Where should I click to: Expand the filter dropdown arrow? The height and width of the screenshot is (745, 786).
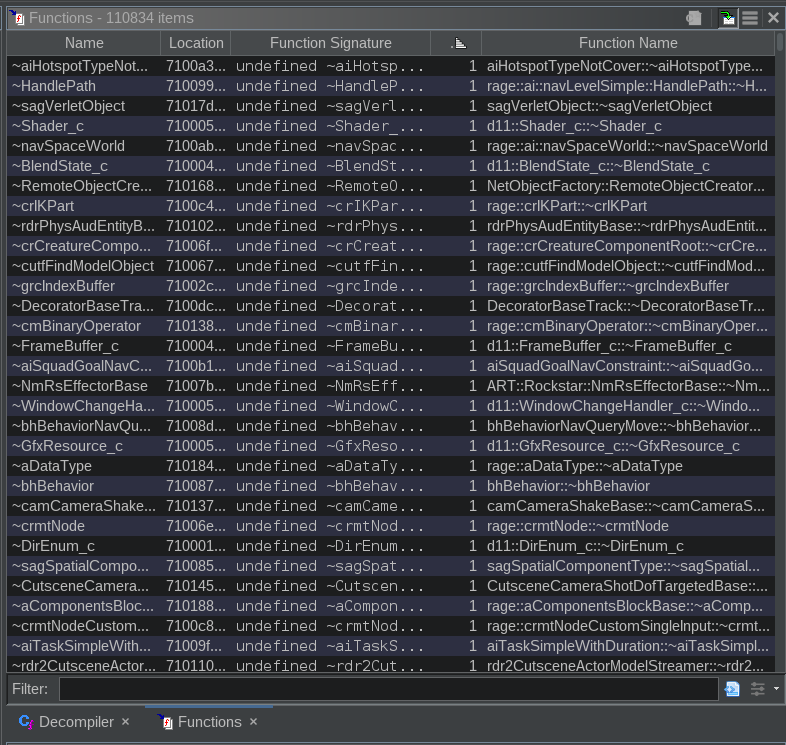pos(776,689)
